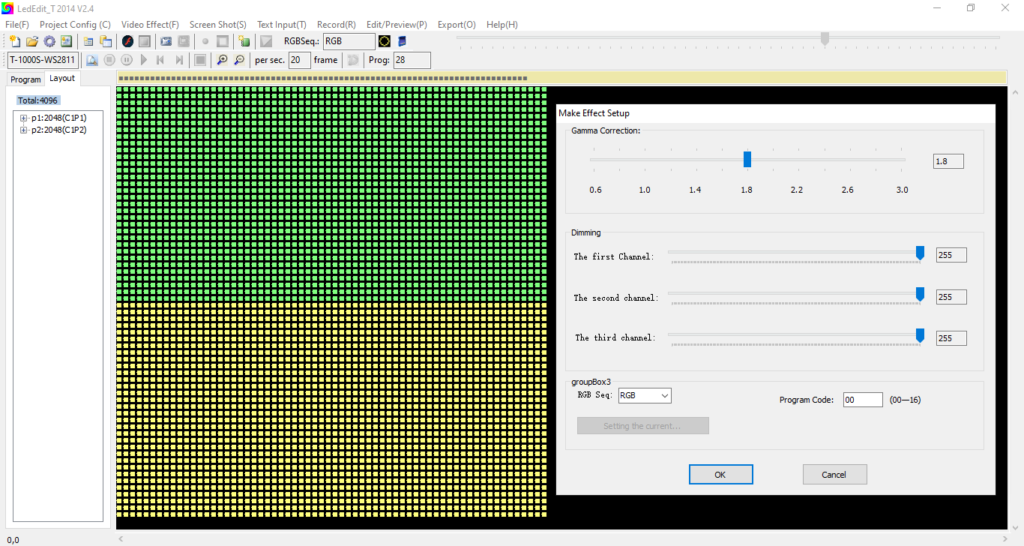Click the black square yellow-circle icon
Image resolution: width=1024 pixels, height=546 pixels.
click(385, 41)
